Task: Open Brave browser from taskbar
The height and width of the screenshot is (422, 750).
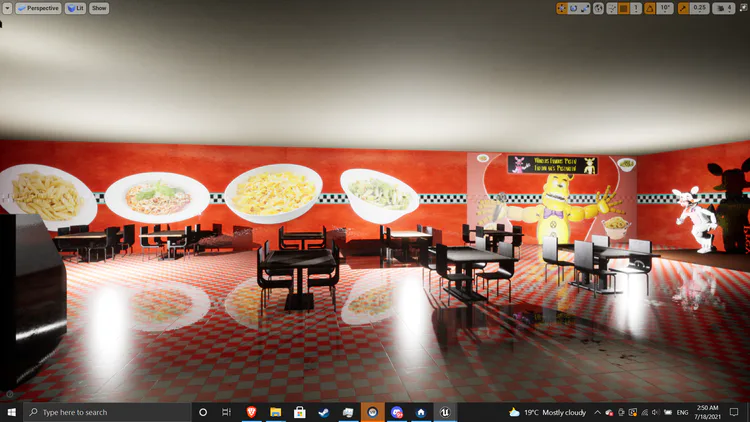Action: 251,412
